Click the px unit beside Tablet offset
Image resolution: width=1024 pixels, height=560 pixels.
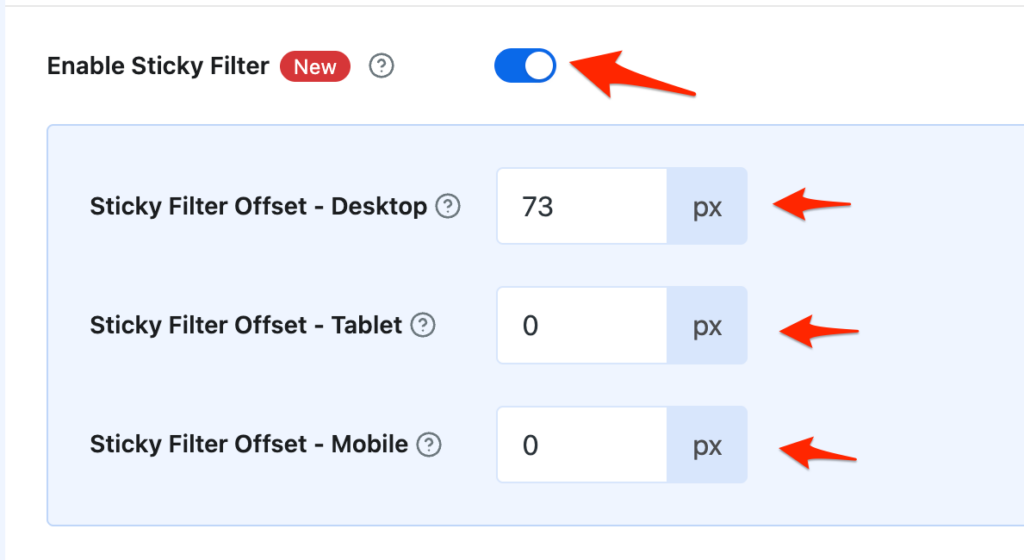707,325
